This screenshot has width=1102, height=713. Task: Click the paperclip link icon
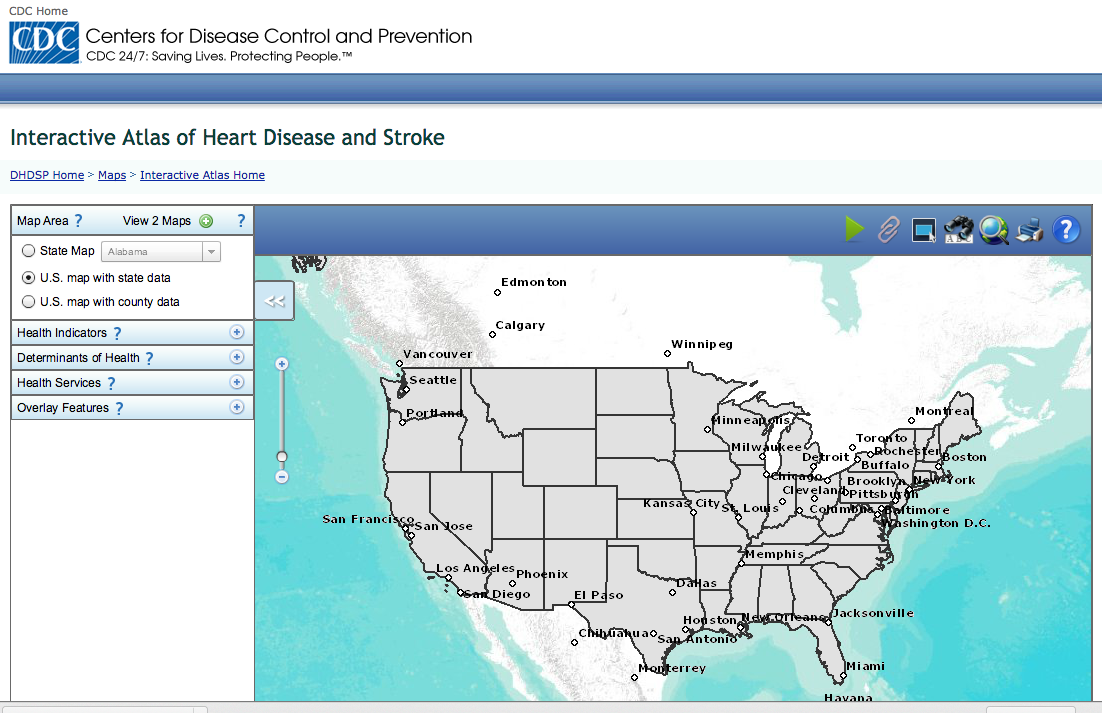pos(888,229)
